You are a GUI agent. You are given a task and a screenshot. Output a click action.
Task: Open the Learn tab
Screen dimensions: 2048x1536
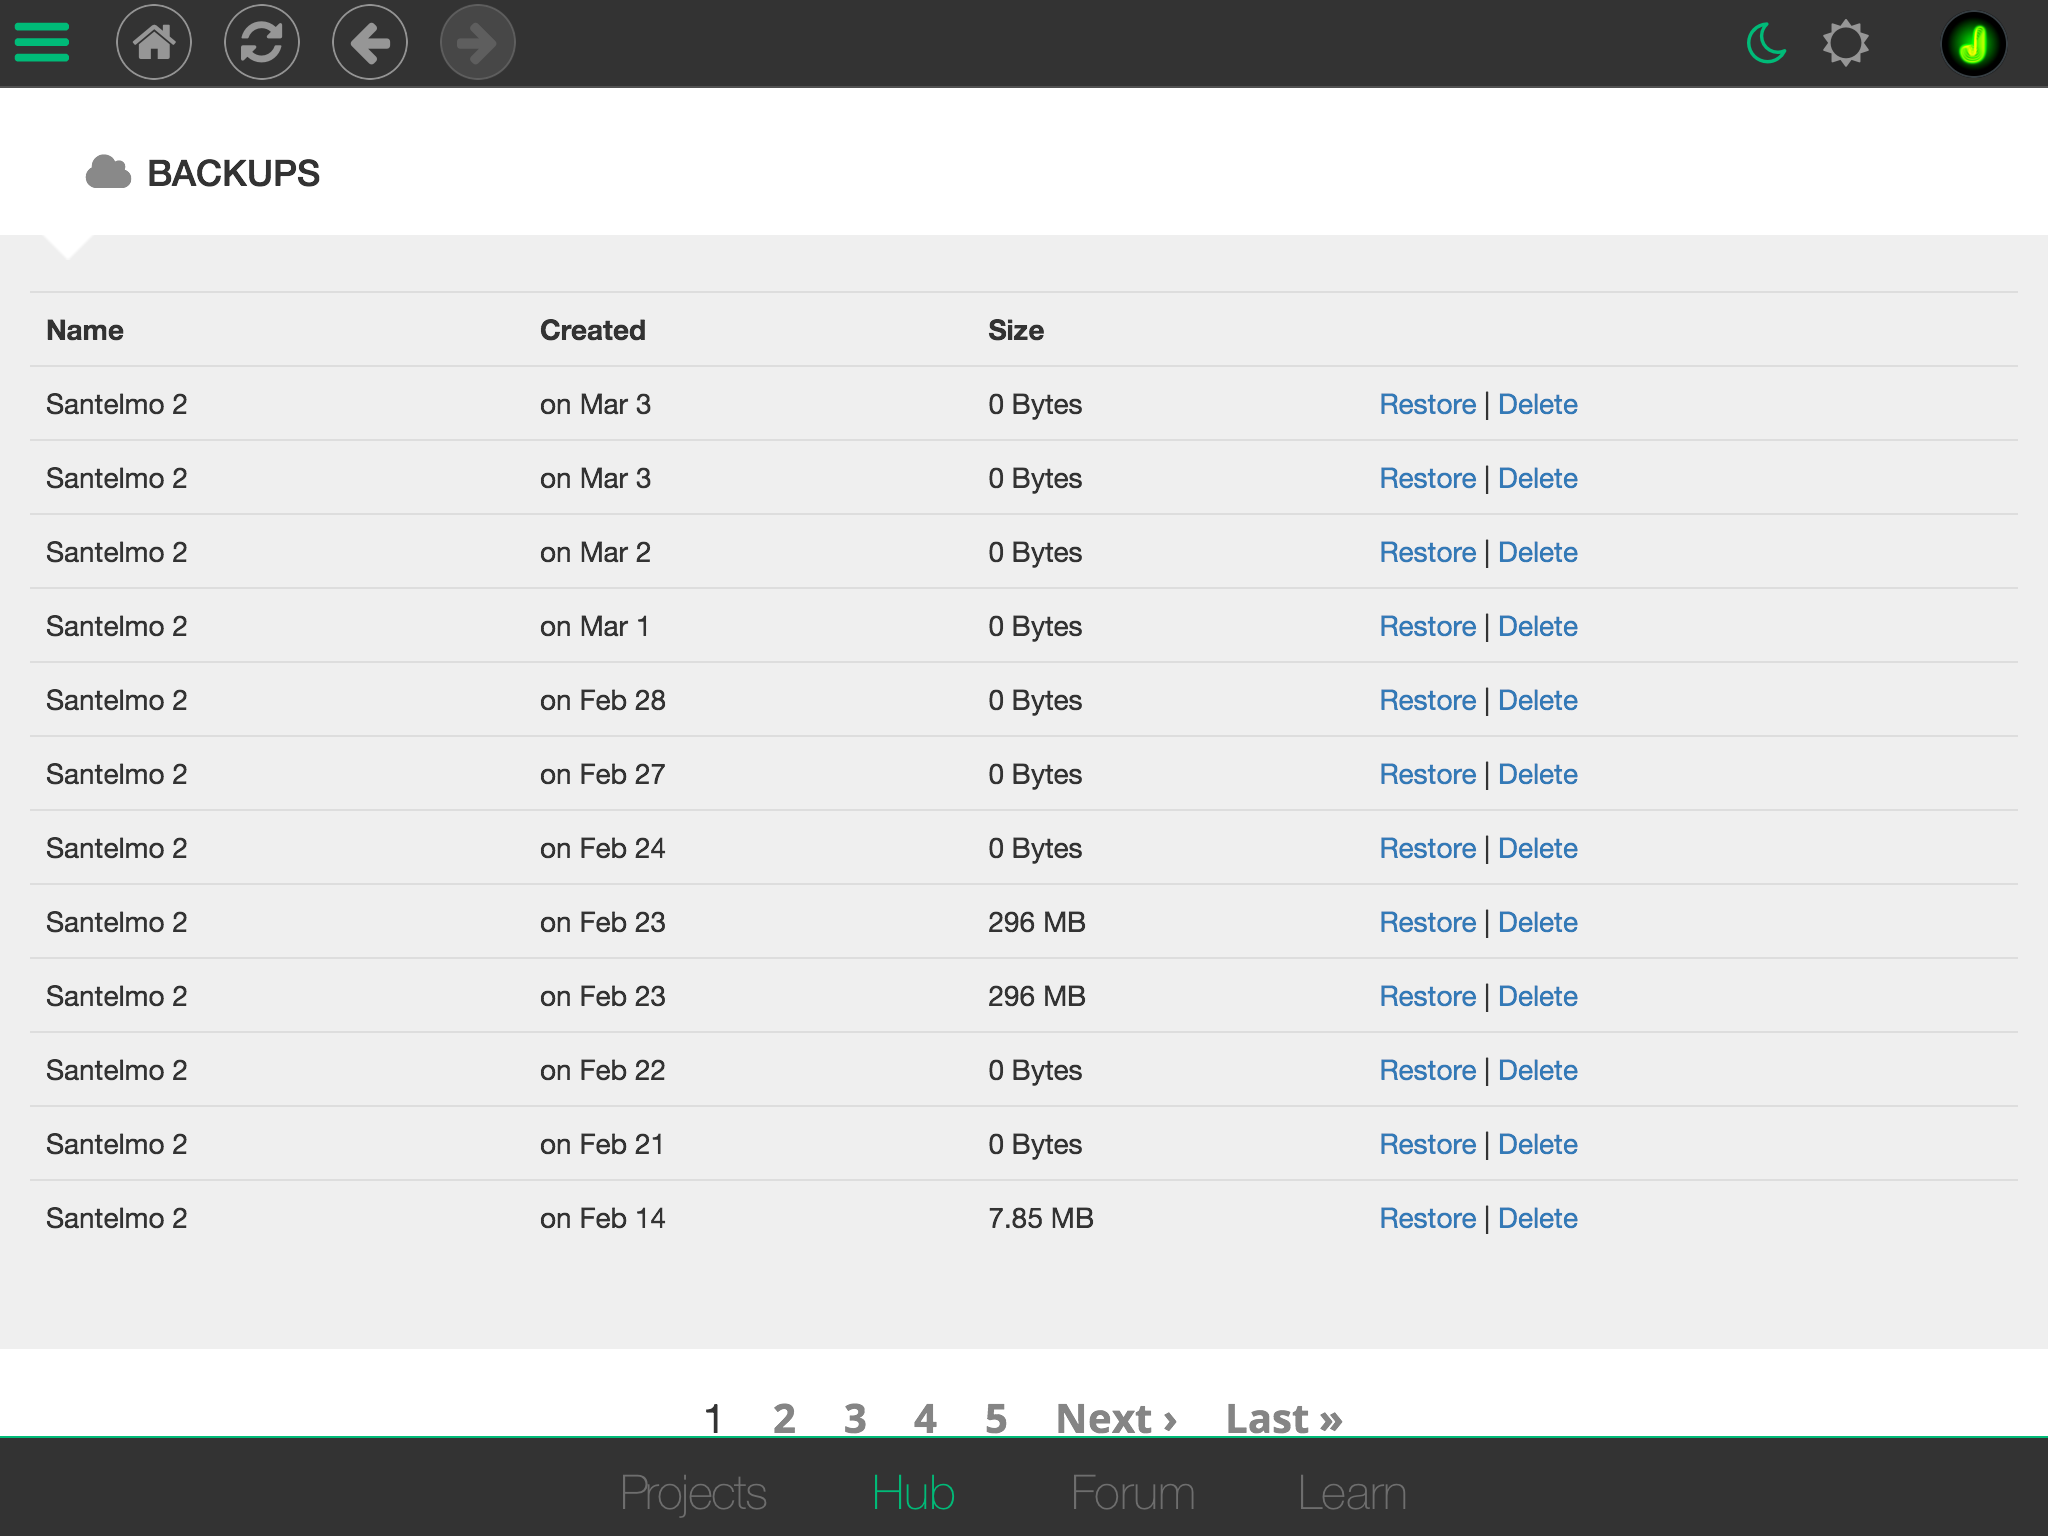(1351, 1493)
